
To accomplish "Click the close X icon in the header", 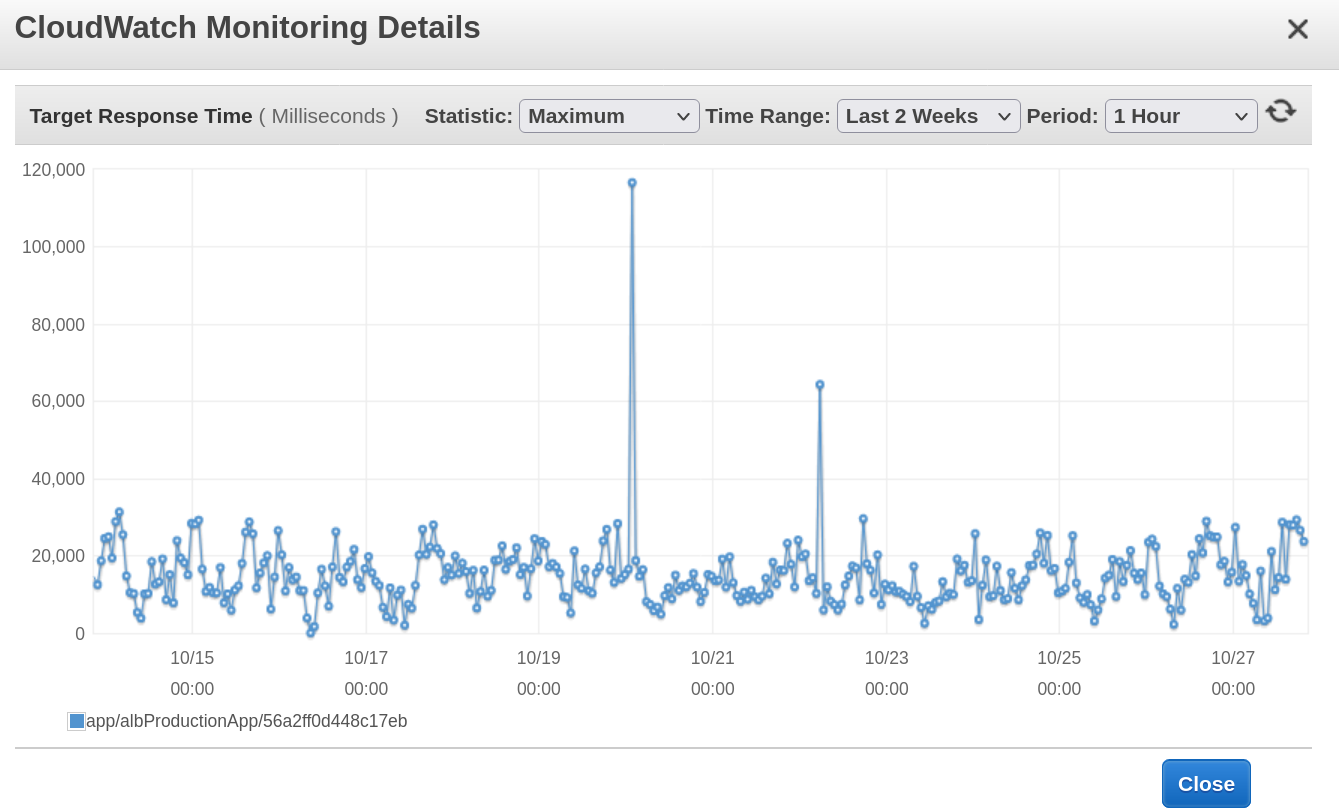I will (x=1297, y=29).
